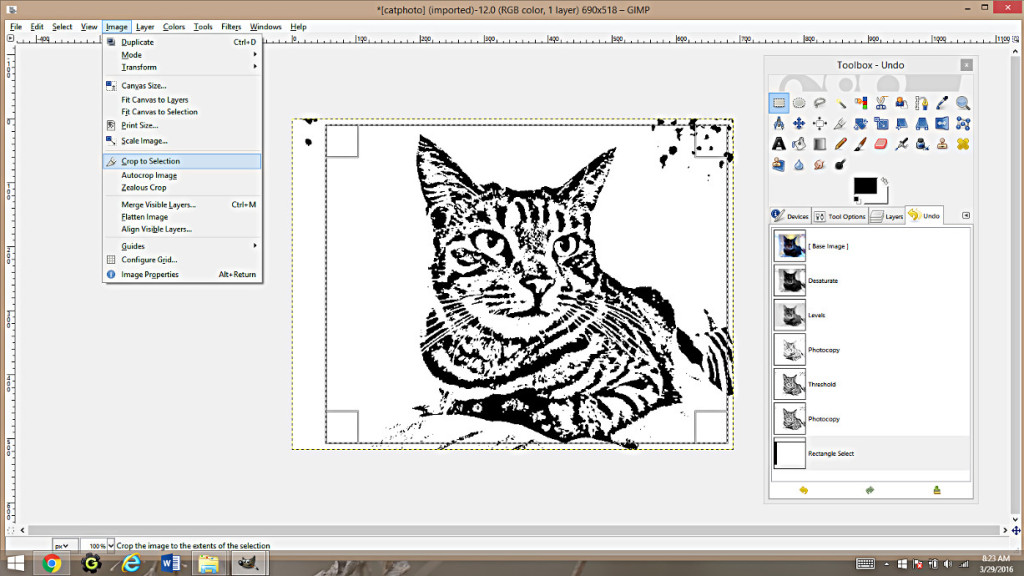Pick the Eraser tool
This screenshot has width=1024, height=576.
click(x=880, y=143)
